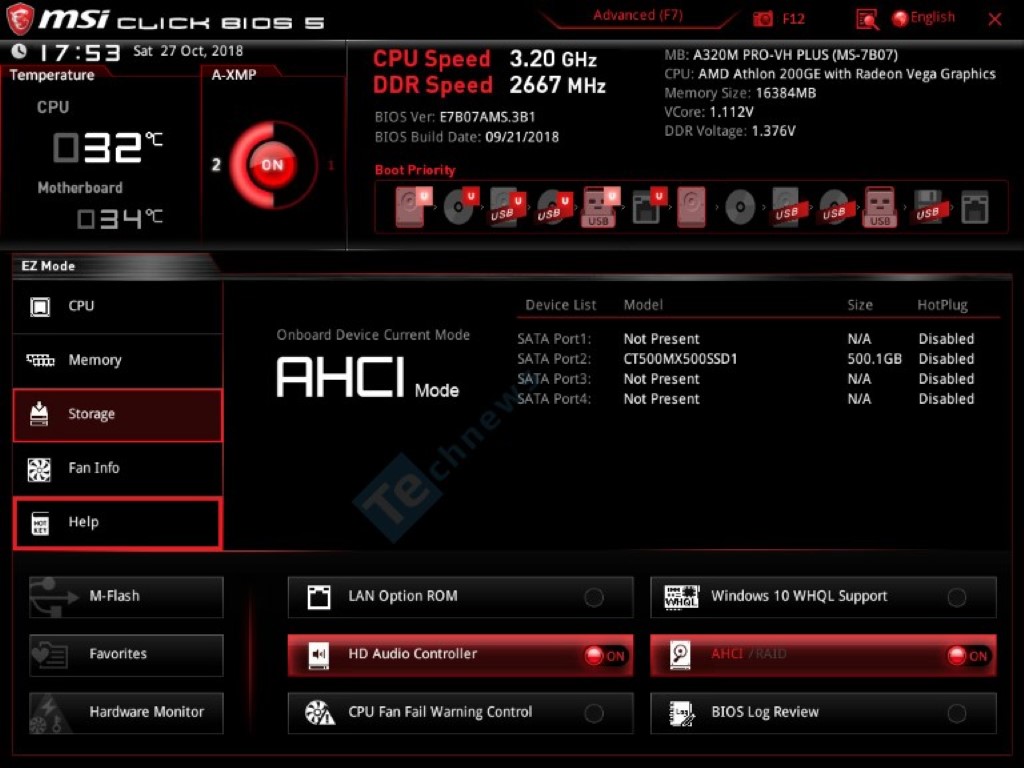Click the Memory module icon in sidebar
The image size is (1024, 768).
click(40, 360)
